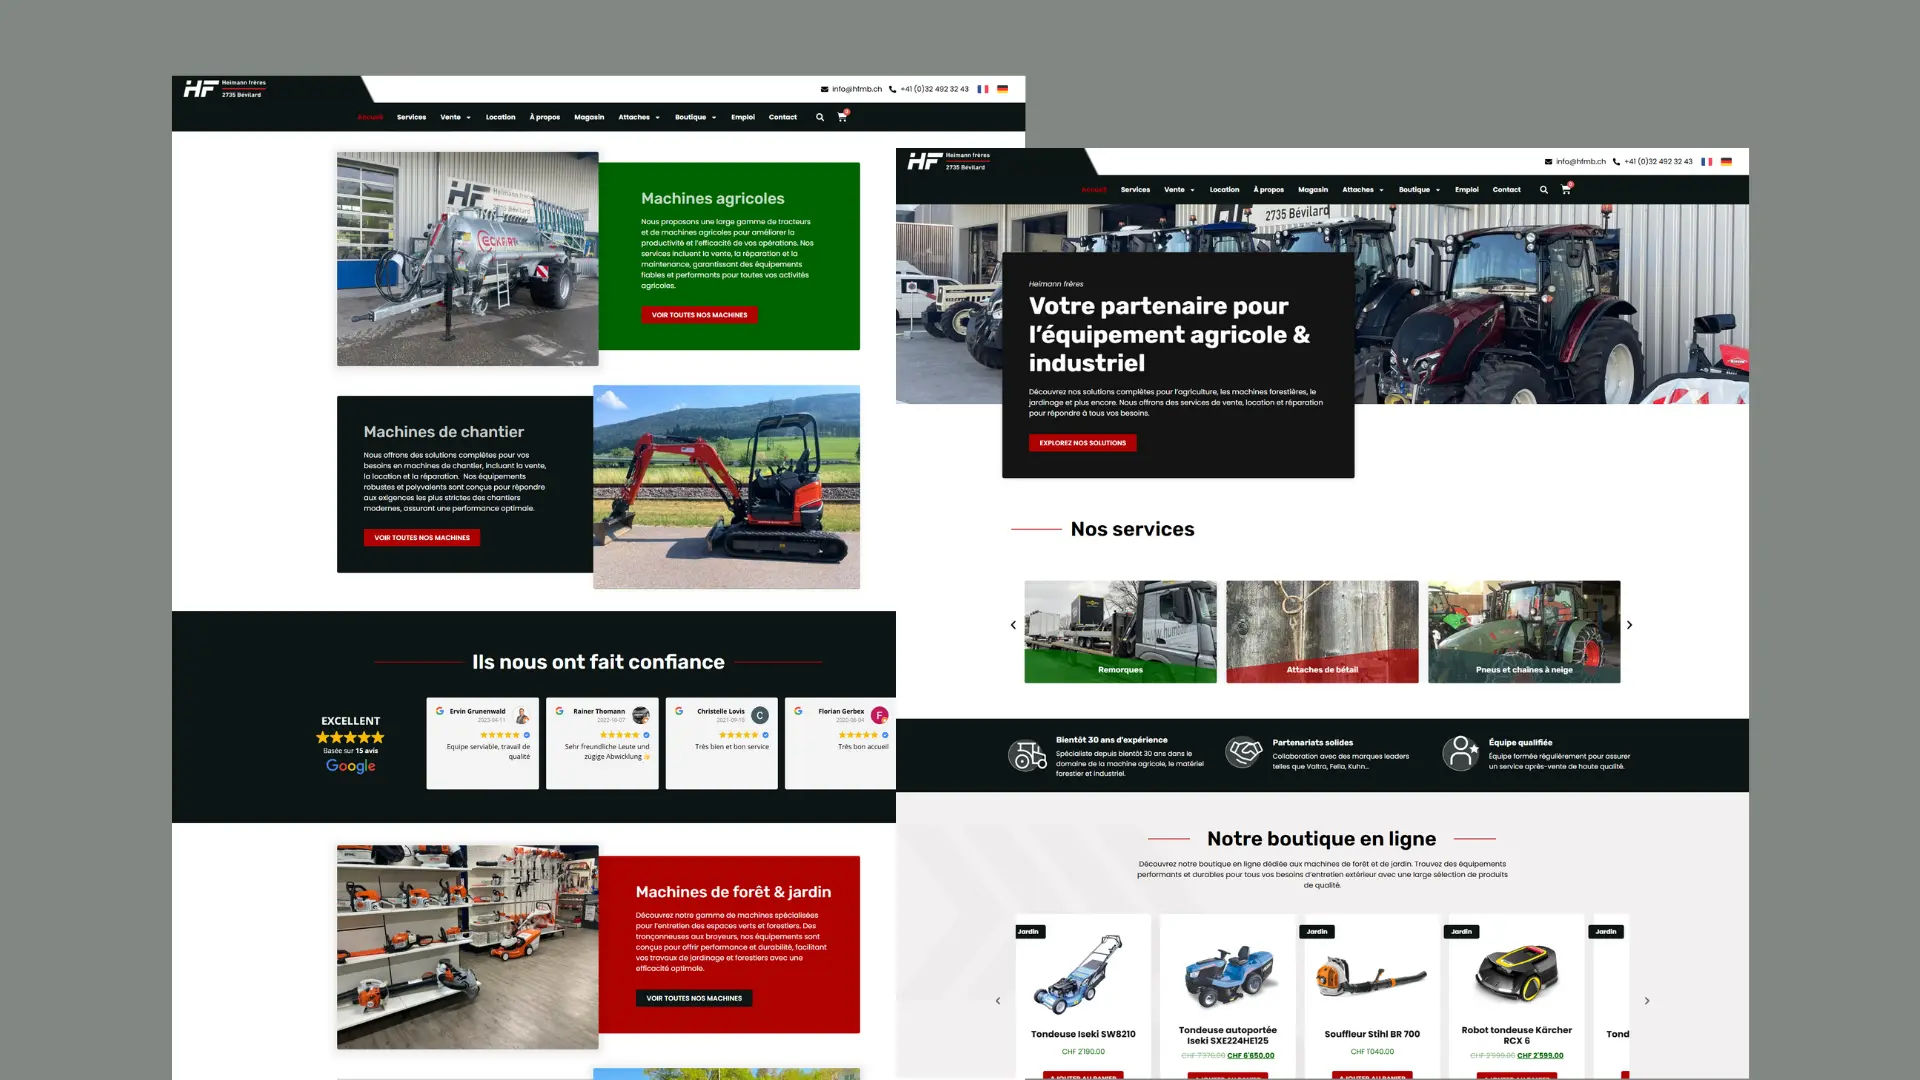Open Robot tondeuse Kärcher RCX 6 product
The width and height of the screenshot is (1920, 1080).
pyautogui.click(x=1516, y=1035)
